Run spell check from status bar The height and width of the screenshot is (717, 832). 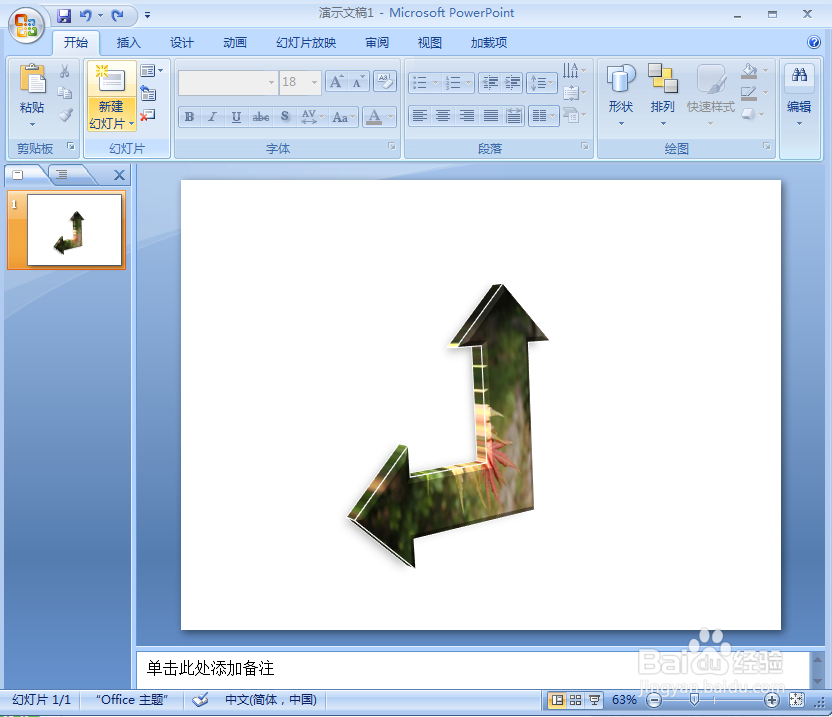200,700
